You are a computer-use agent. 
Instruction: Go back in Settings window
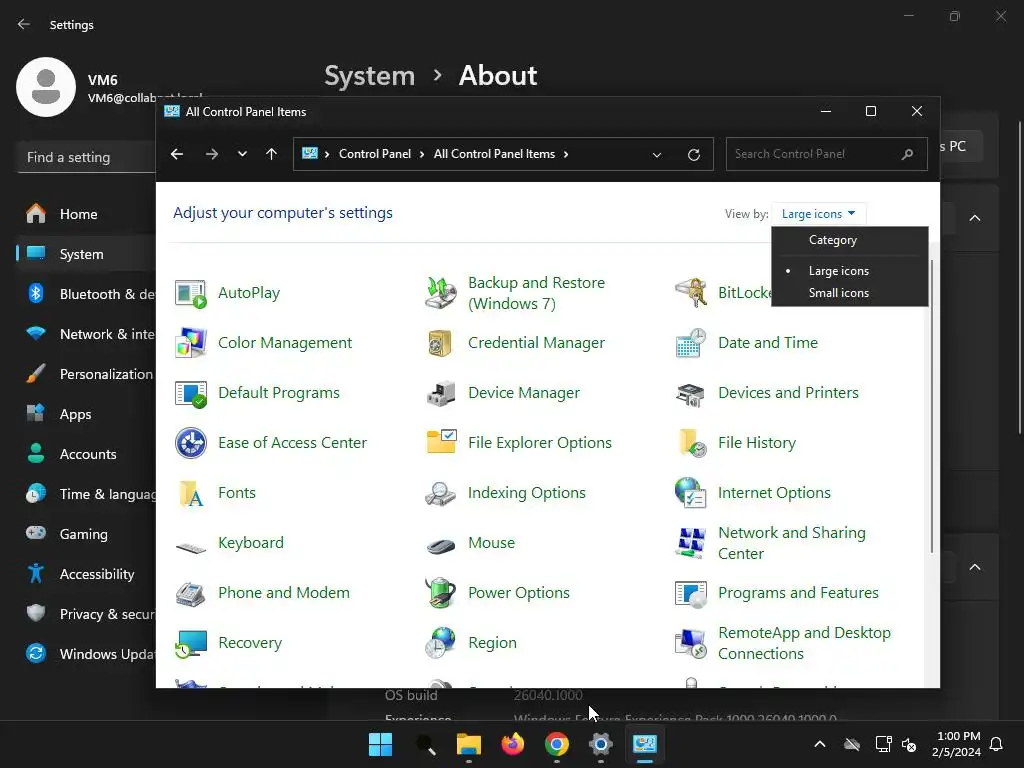[x=24, y=25]
